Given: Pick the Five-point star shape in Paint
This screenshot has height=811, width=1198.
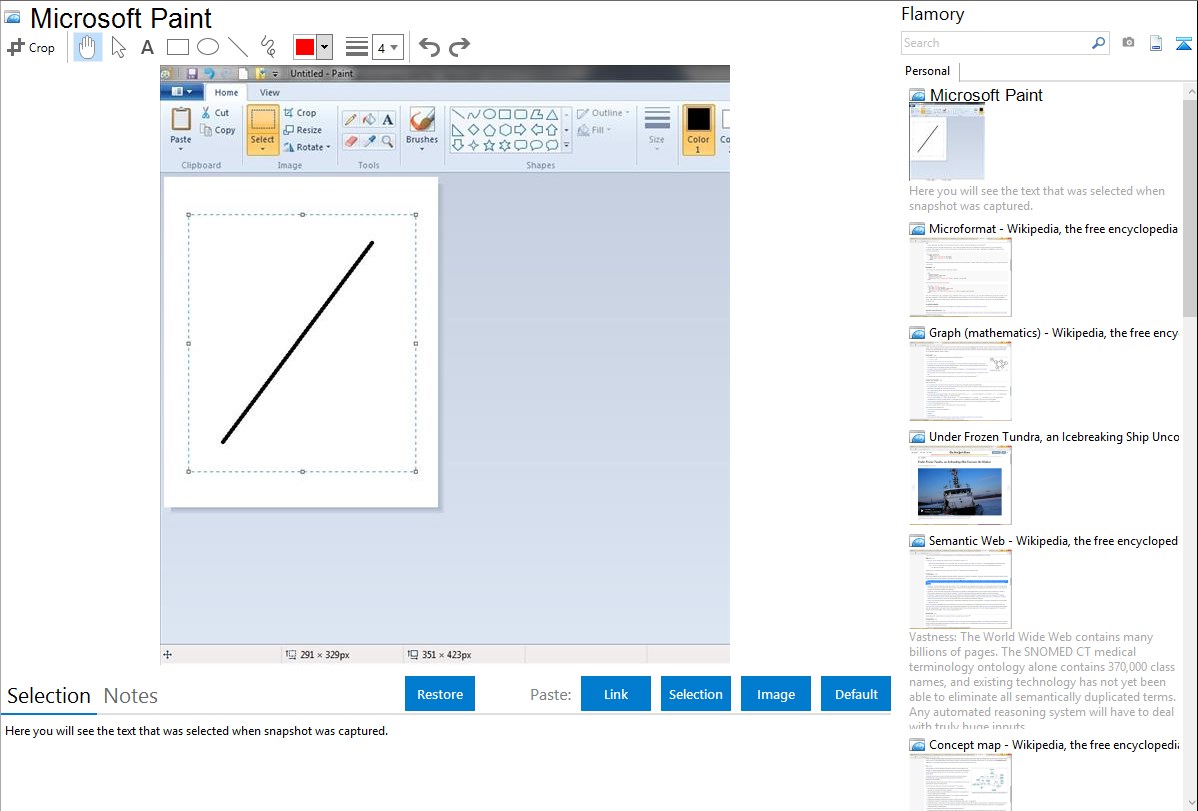Looking at the screenshot, I should pyautogui.click(x=489, y=144).
